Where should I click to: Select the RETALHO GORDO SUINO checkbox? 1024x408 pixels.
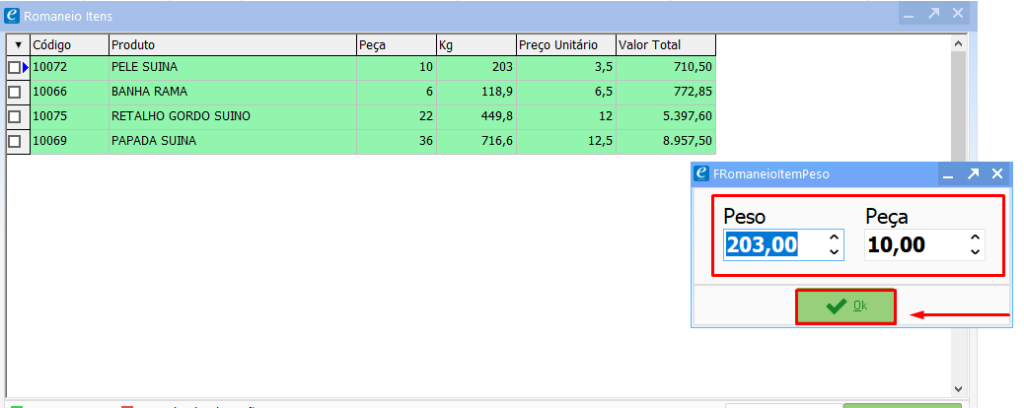(14, 117)
